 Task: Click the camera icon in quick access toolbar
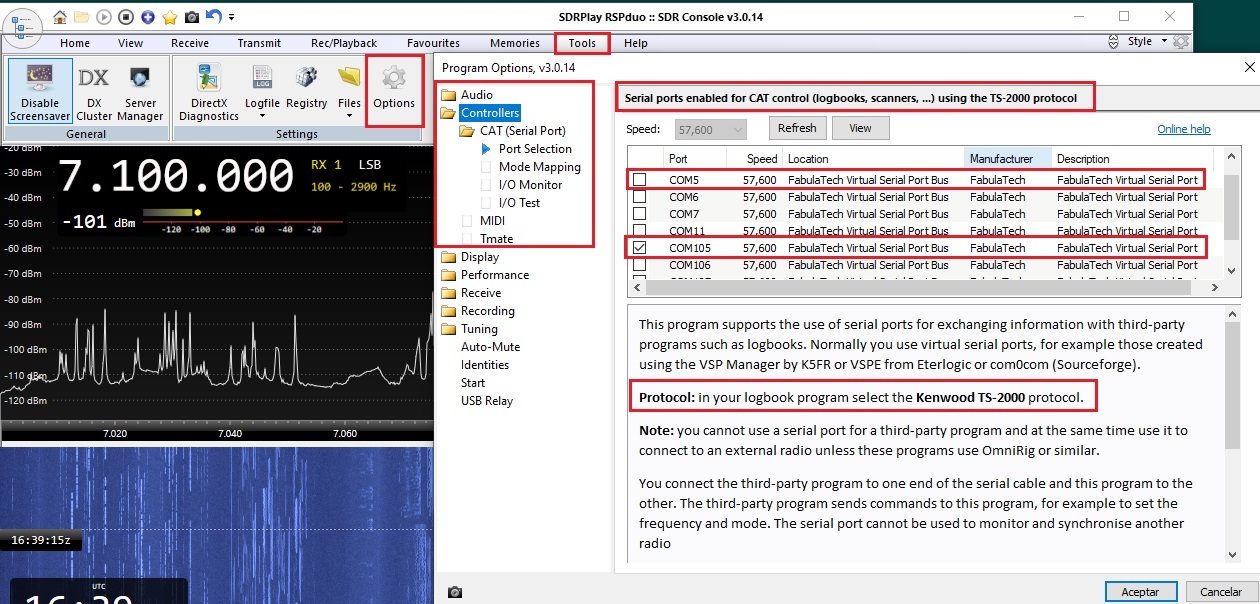tap(191, 17)
